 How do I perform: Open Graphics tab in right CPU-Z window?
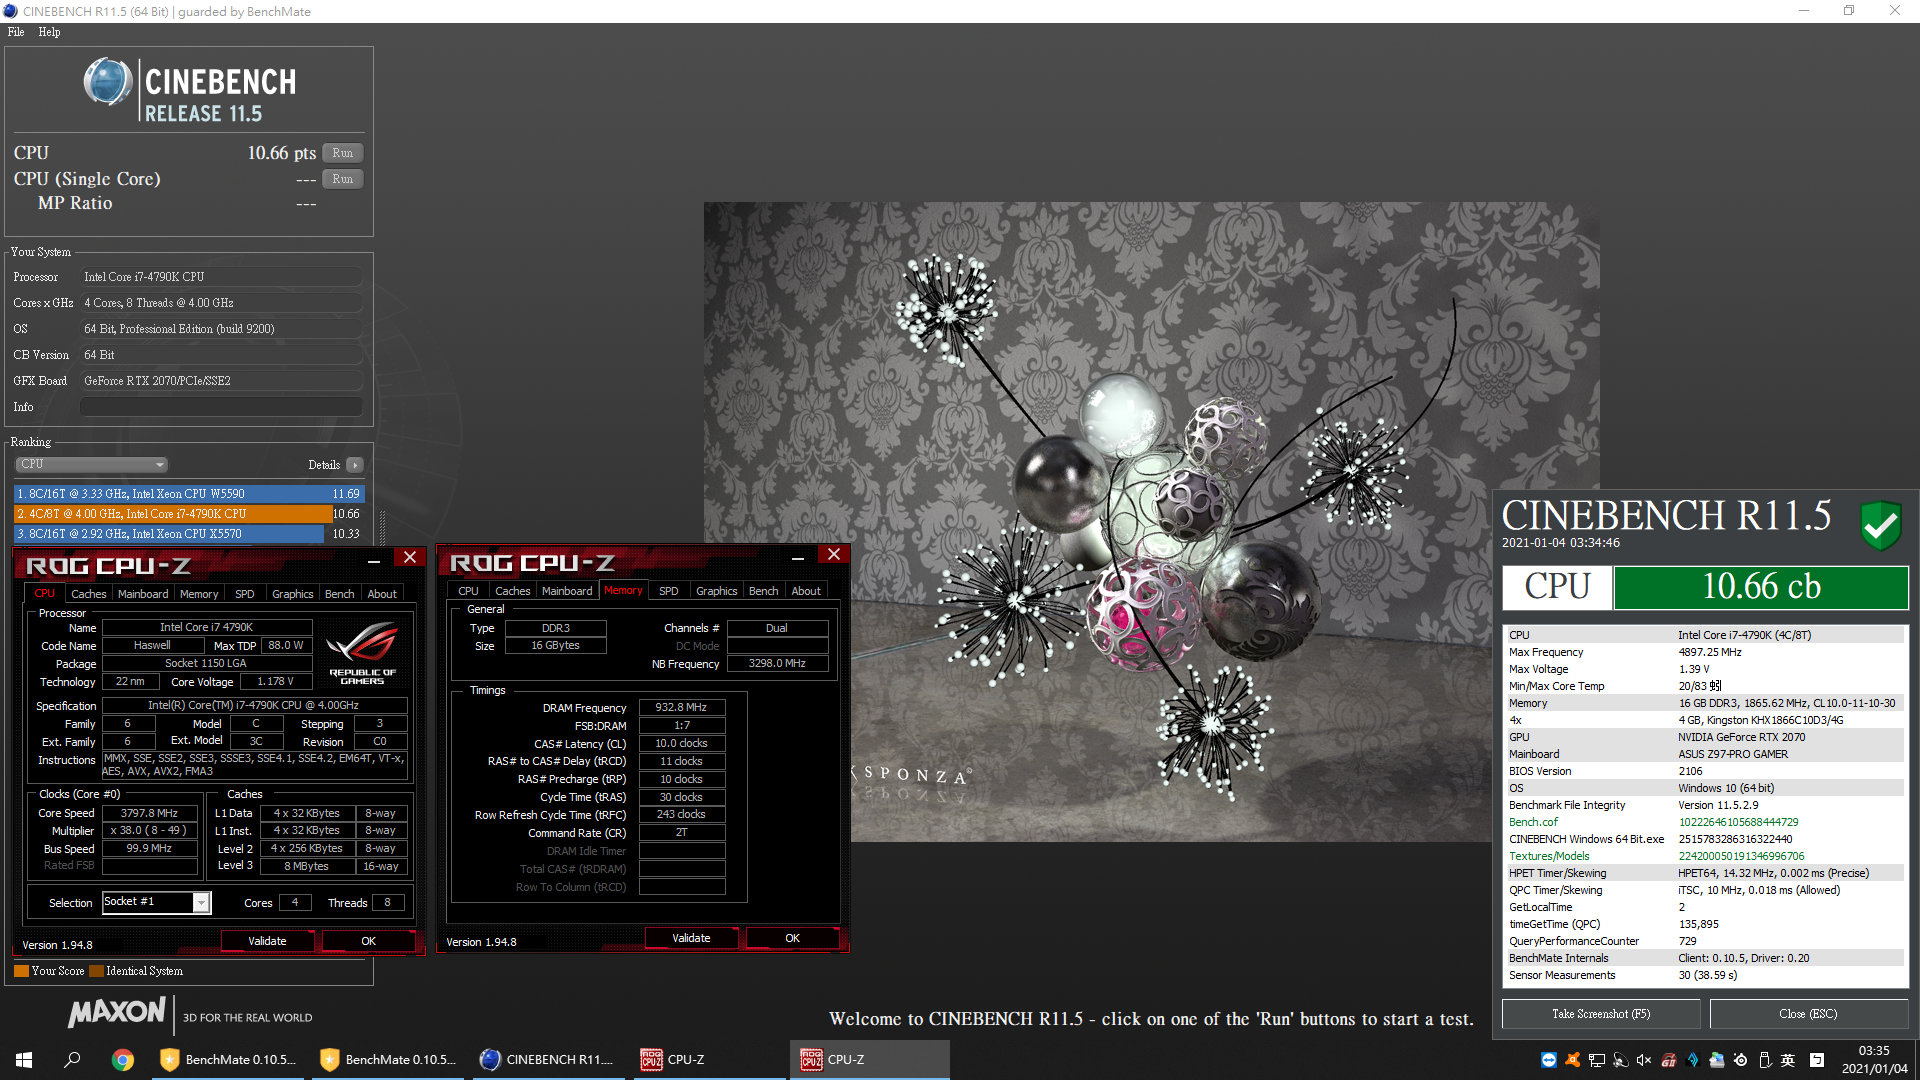[x=717, y=591]
